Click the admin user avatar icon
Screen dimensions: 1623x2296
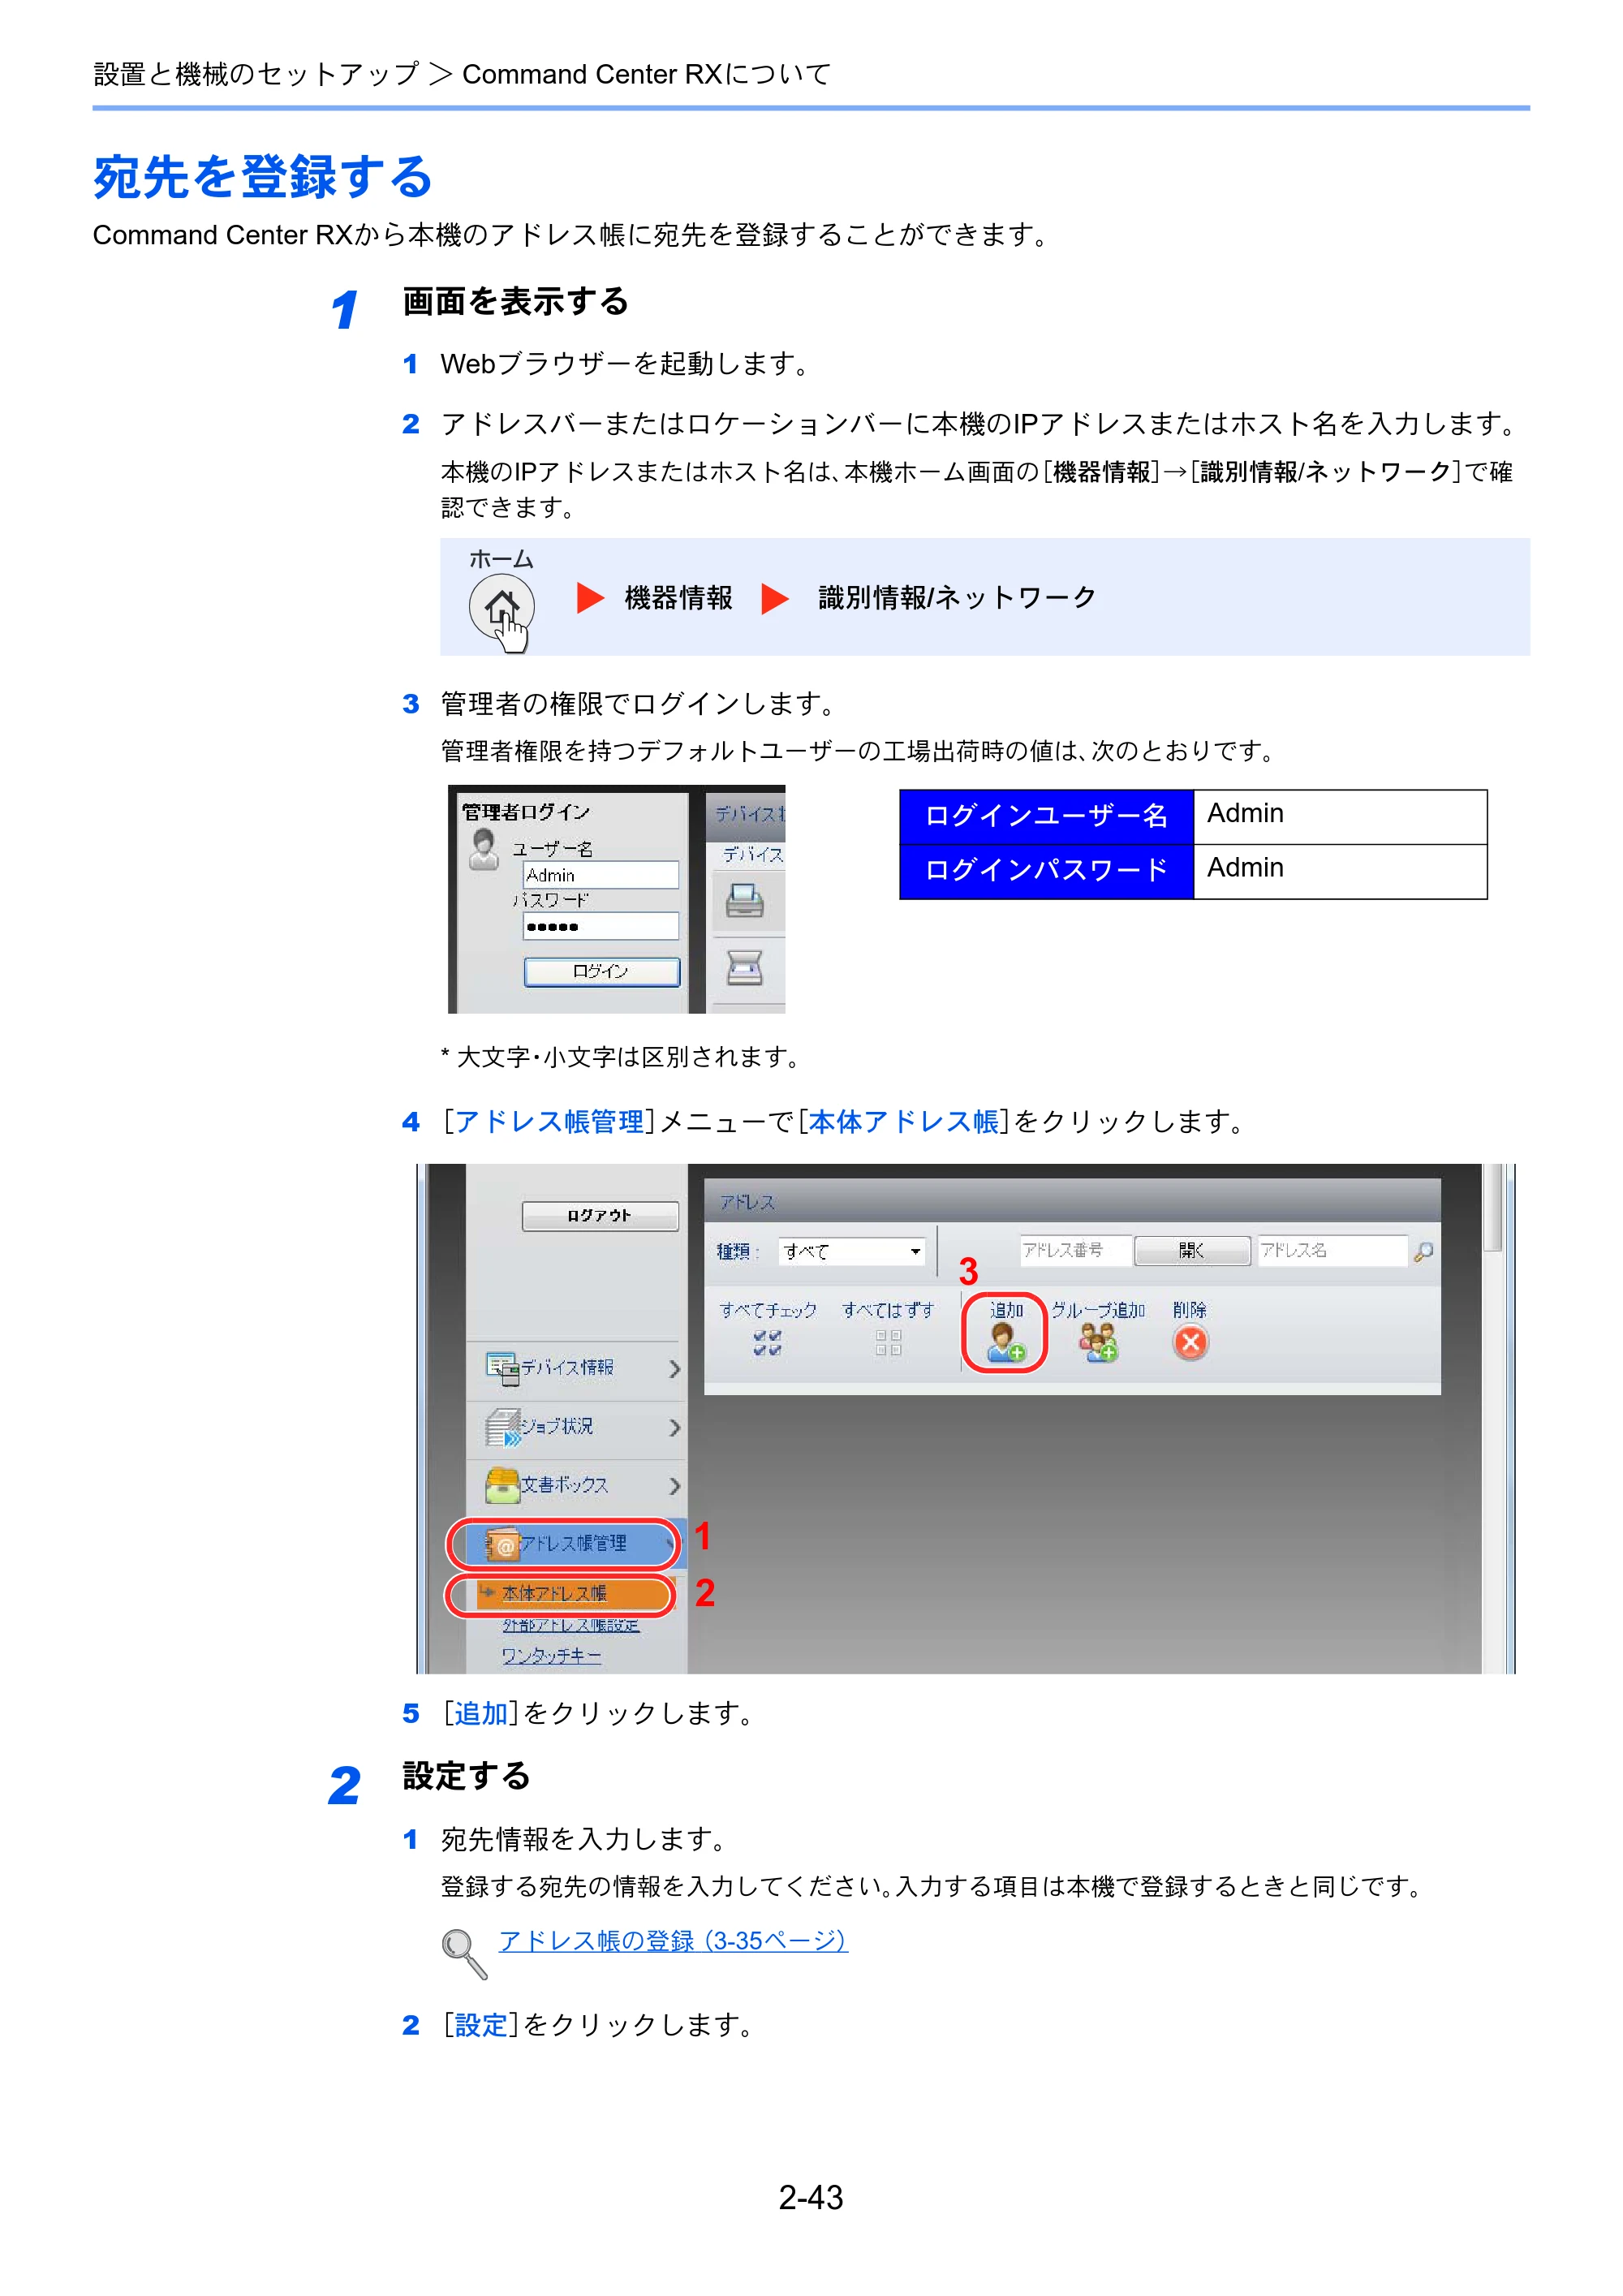coord(484,849)
